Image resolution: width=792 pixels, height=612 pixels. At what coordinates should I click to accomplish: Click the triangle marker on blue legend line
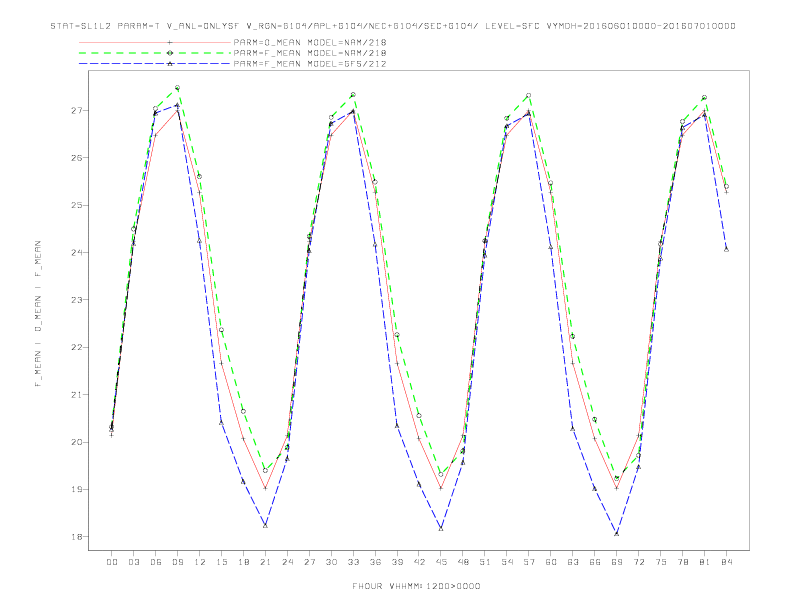click(x=170, y=64)
